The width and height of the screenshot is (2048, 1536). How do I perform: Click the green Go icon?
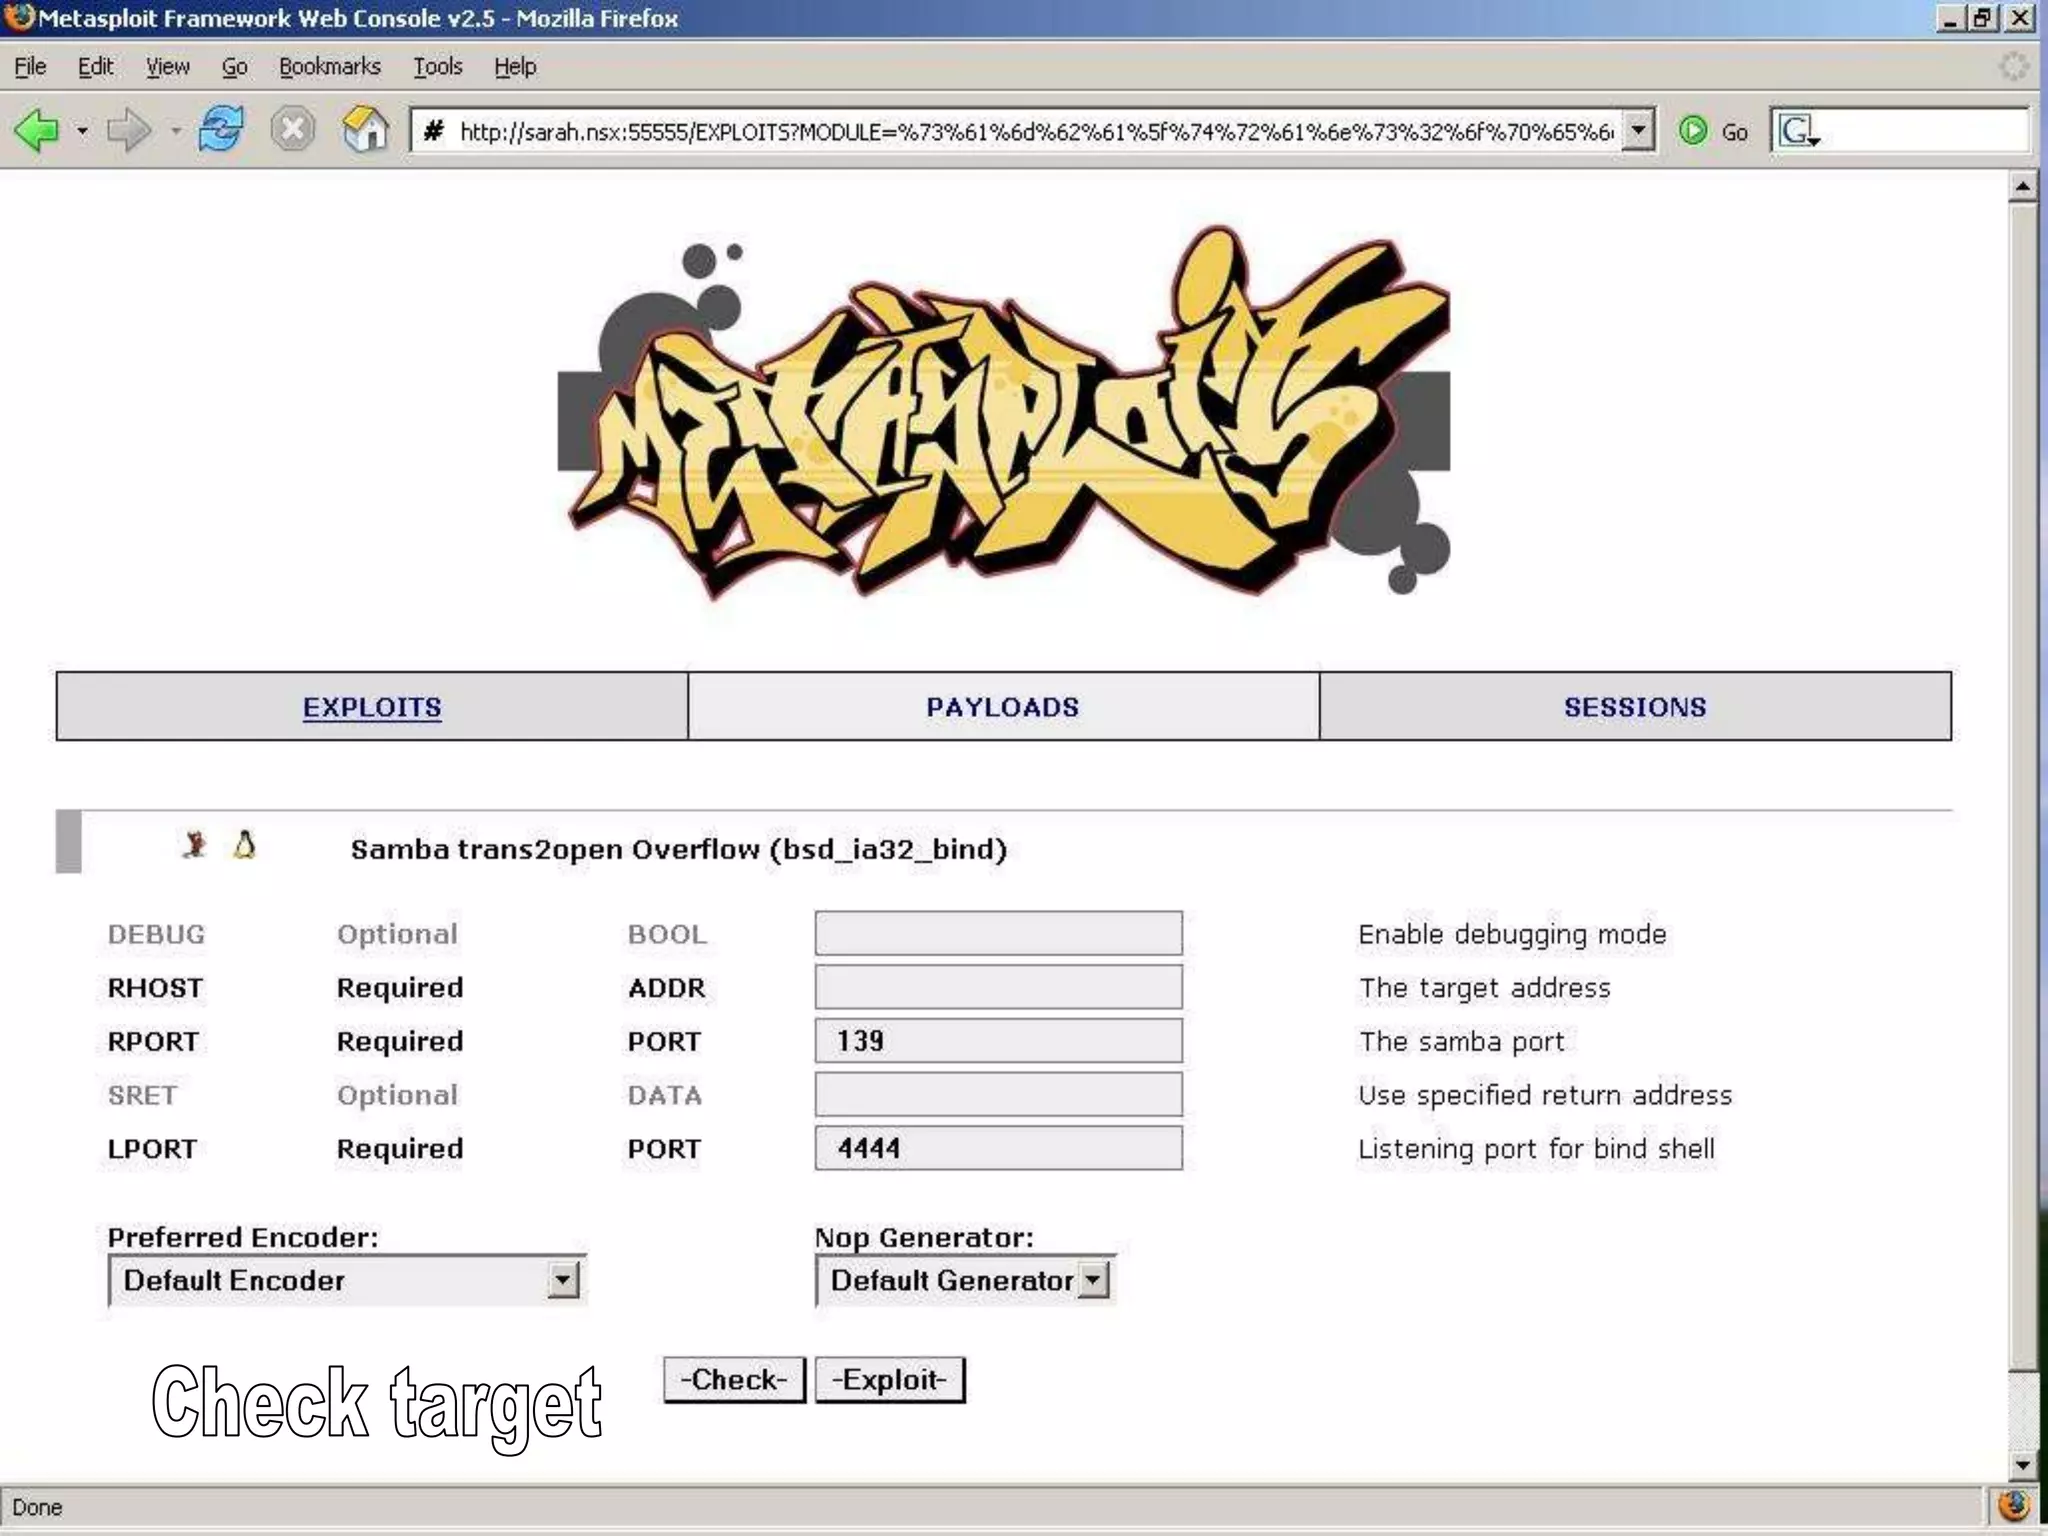pos(1693,131)
